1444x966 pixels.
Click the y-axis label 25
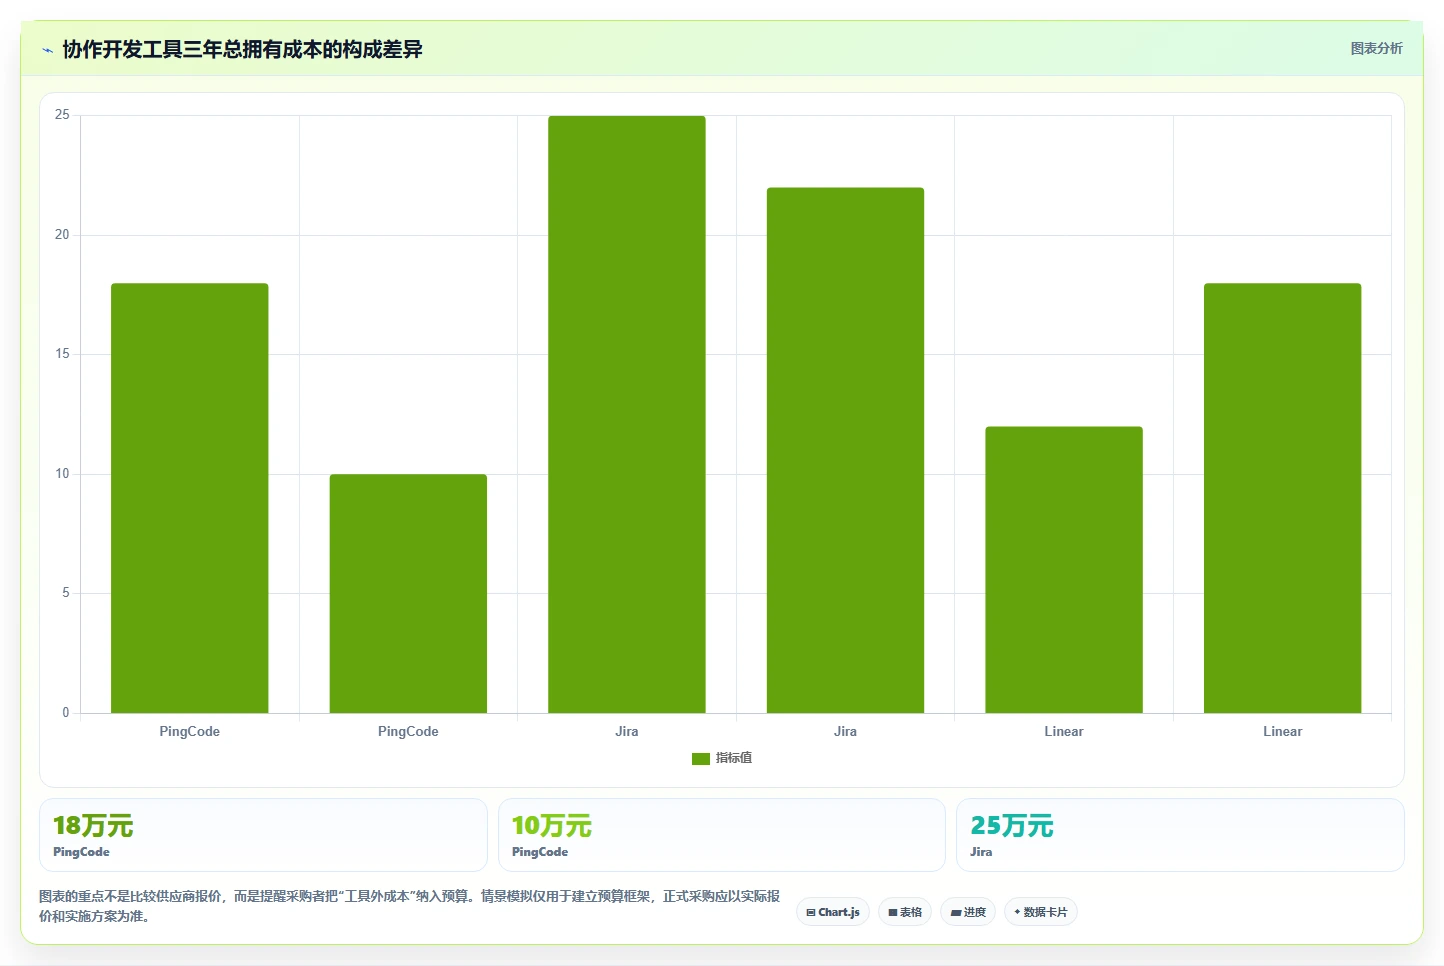pos(62,115)
